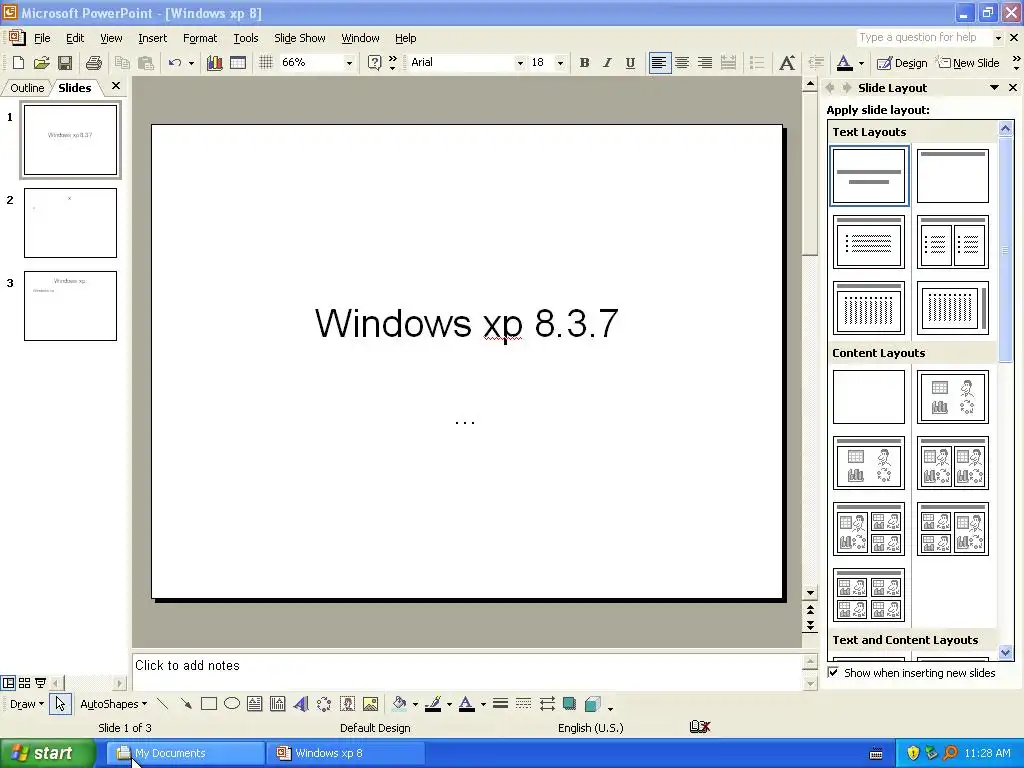Apply the Title Only text layout

tap(952, 176)
